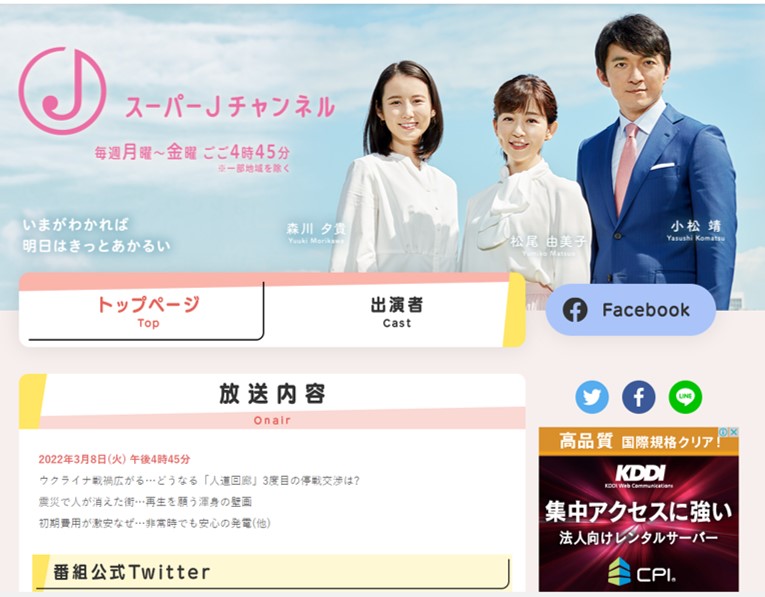
Task: Click the Facebook logo inside the blue button
Action: click(575, 310)
